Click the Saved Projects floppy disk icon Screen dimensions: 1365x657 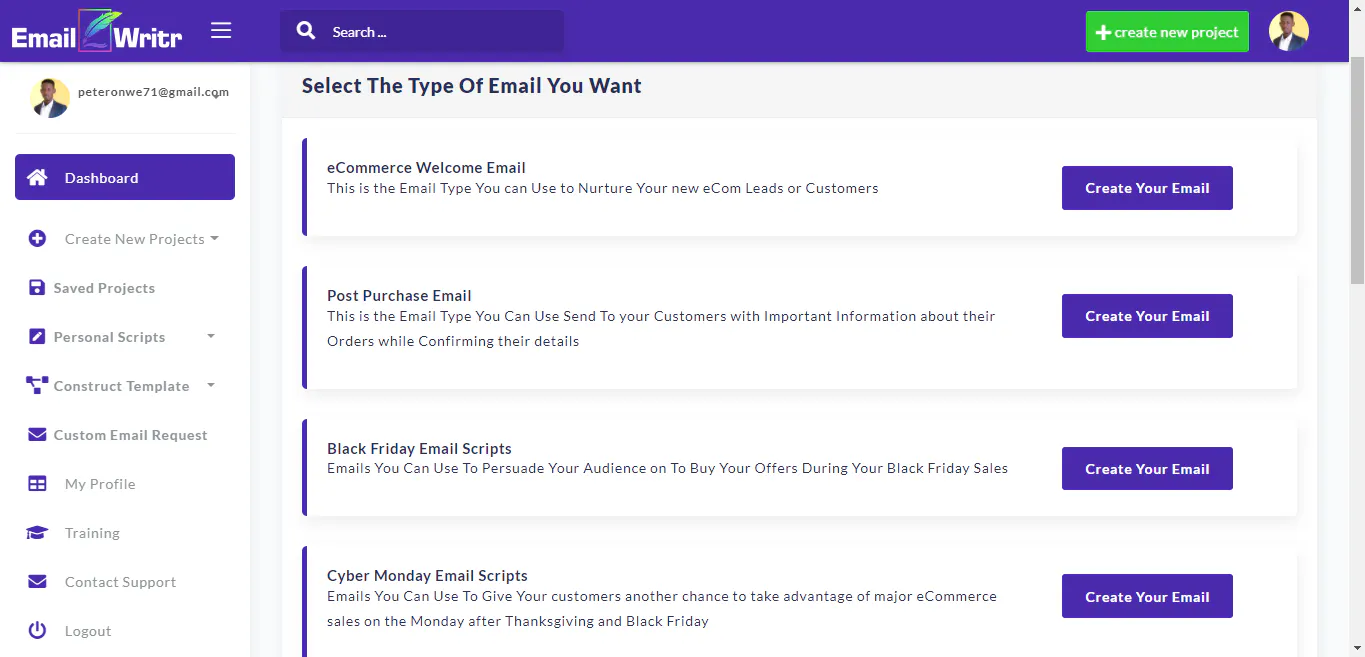click(x=37, y=288)
